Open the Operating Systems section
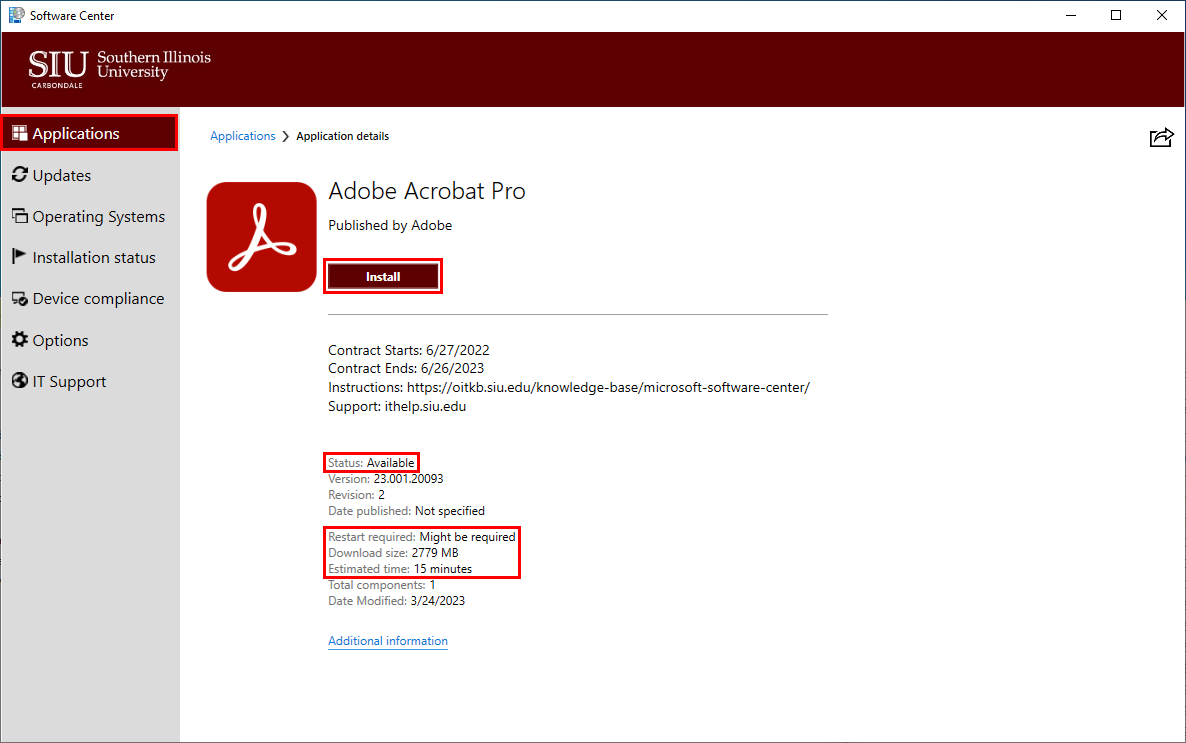Image resolution: width=1186 pixels, height=743 pixels. tap(97, 216)
